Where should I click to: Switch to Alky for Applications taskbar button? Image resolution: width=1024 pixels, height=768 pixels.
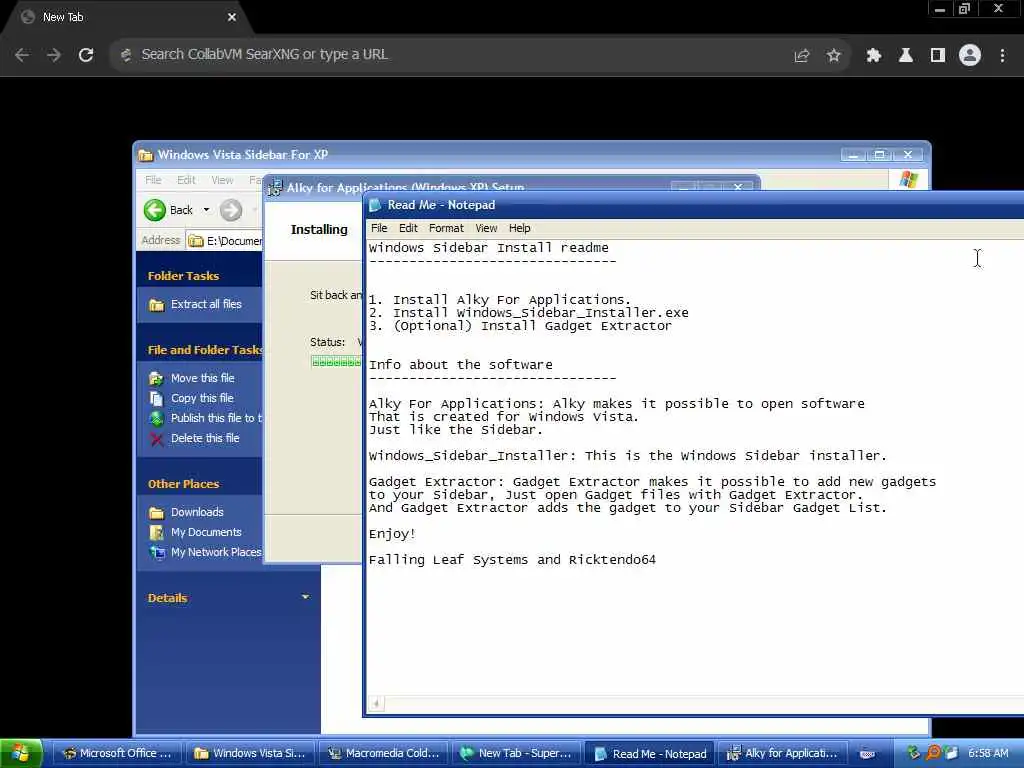pos(782,753)
